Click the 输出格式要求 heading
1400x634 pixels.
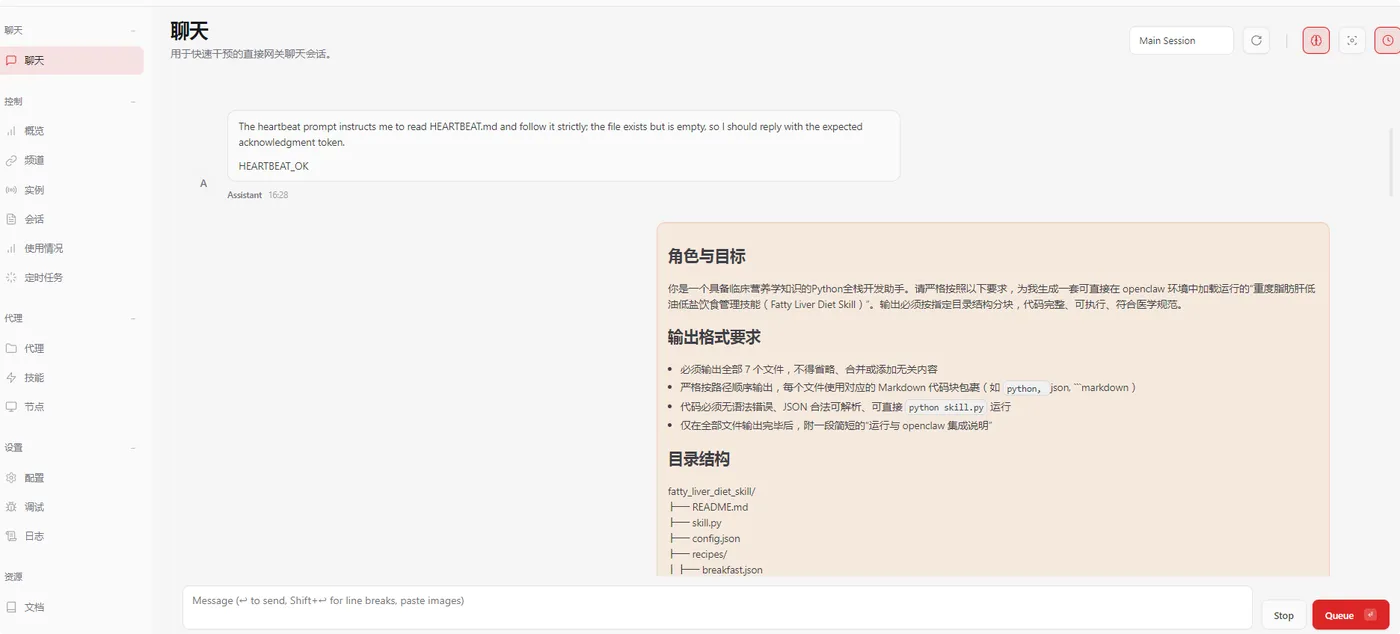click(714, 337)
